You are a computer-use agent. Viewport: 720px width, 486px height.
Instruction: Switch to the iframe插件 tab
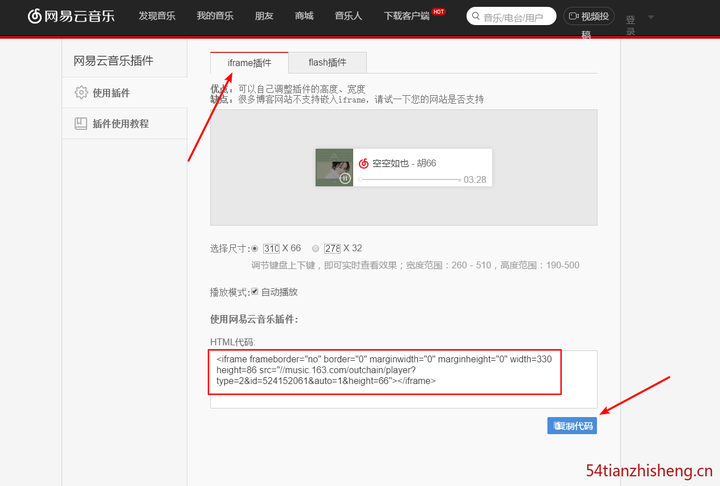(249, 63)
